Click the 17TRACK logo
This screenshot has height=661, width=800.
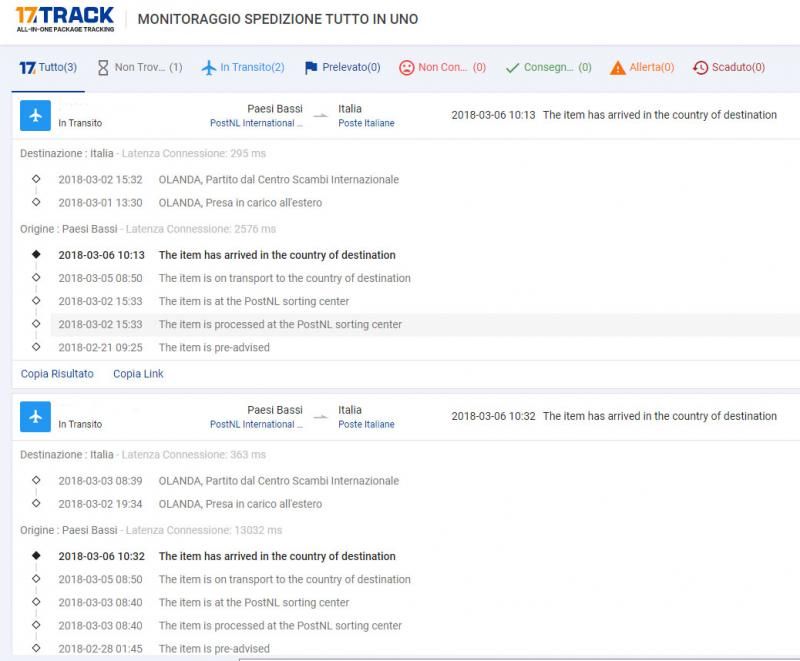[x=65, y=19]
